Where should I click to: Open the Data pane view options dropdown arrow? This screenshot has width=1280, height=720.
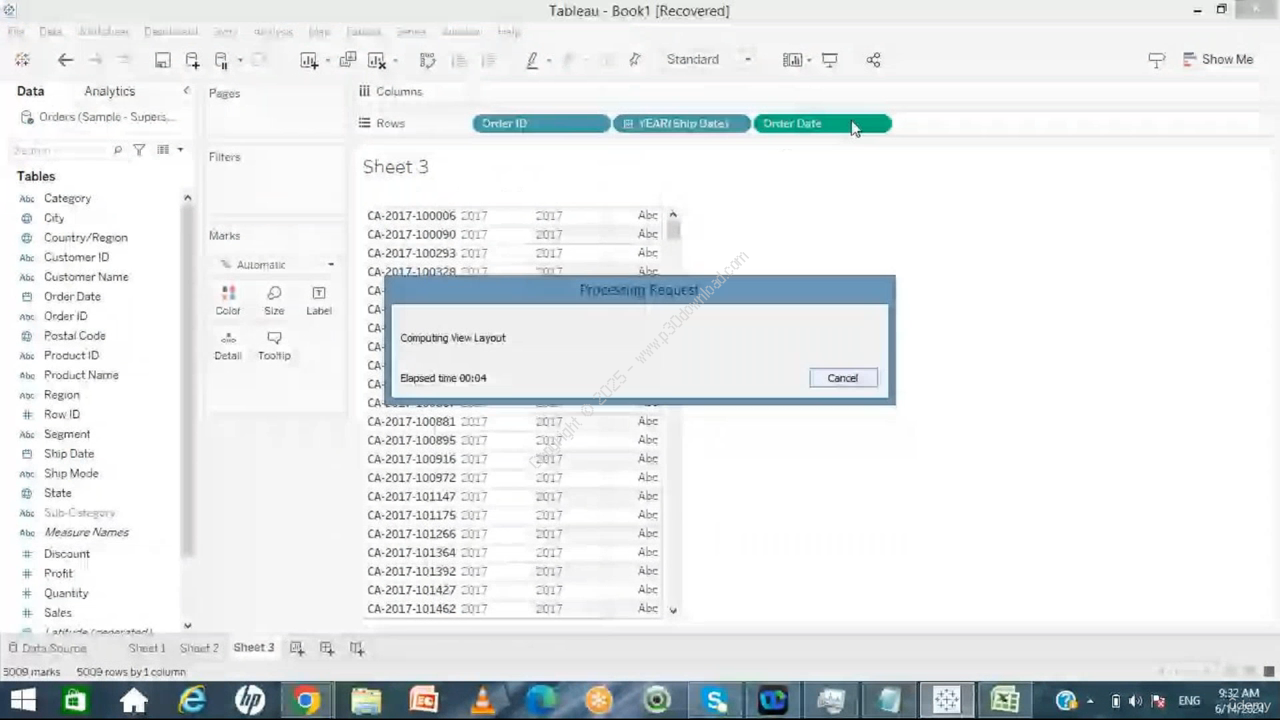[x=180, y=150]
